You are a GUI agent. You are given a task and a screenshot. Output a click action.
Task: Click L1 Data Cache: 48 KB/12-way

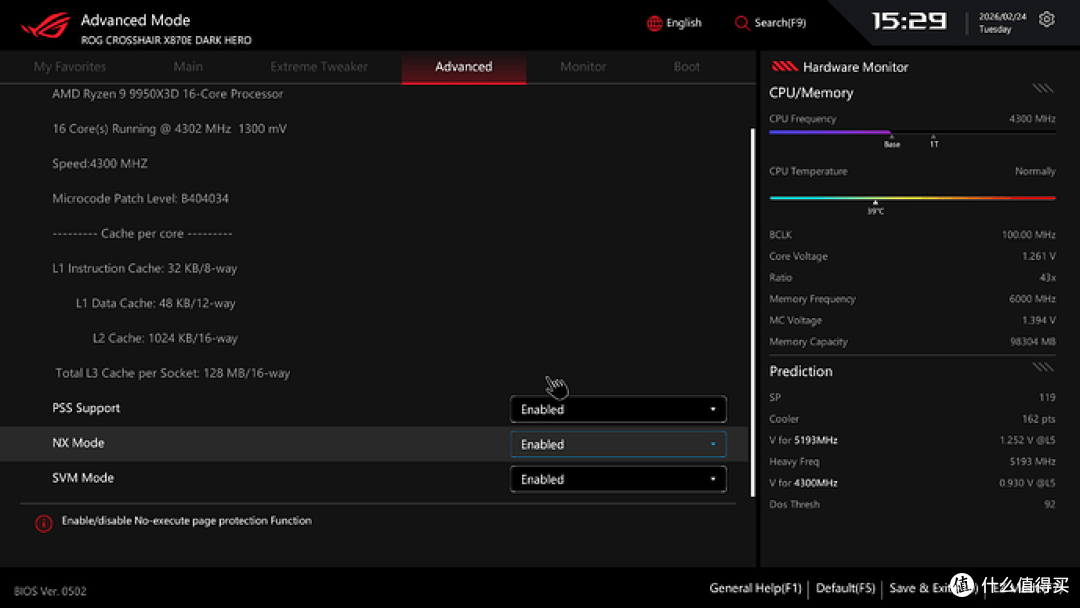coord(156,303)
